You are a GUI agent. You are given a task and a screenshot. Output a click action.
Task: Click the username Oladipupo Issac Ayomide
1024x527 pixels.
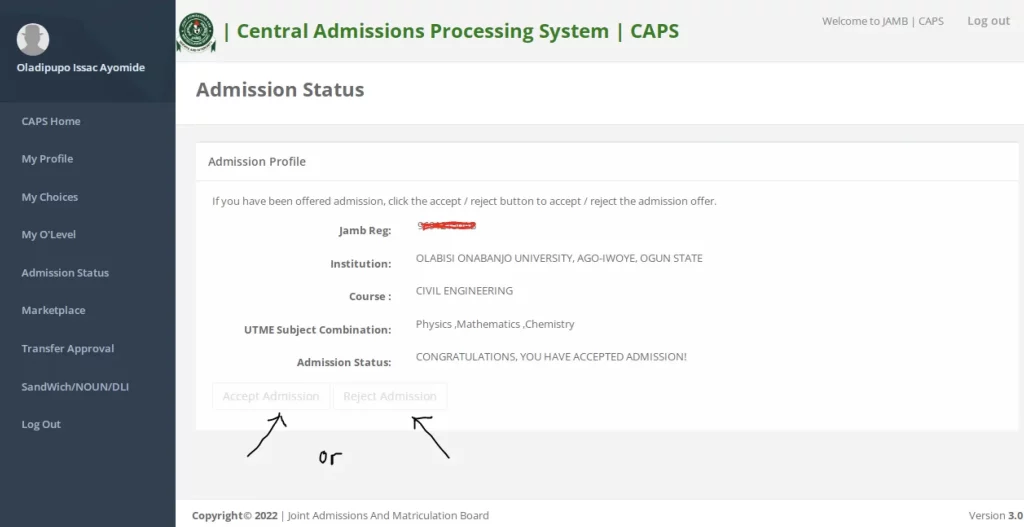pos(81,68)
